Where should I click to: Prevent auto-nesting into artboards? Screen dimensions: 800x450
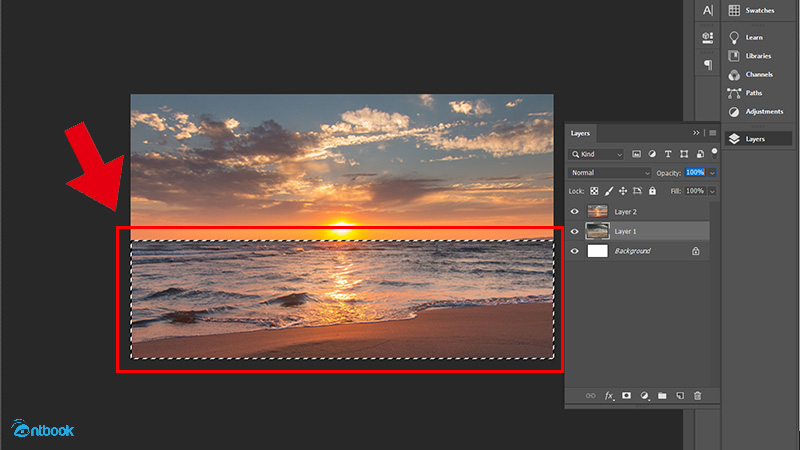point(637,191)
